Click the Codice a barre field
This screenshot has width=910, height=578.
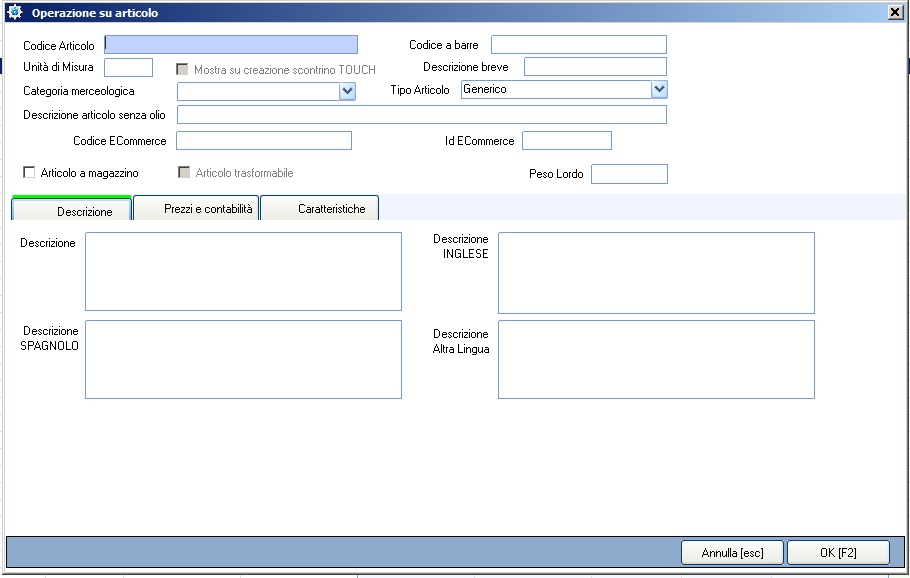point(578,45)
